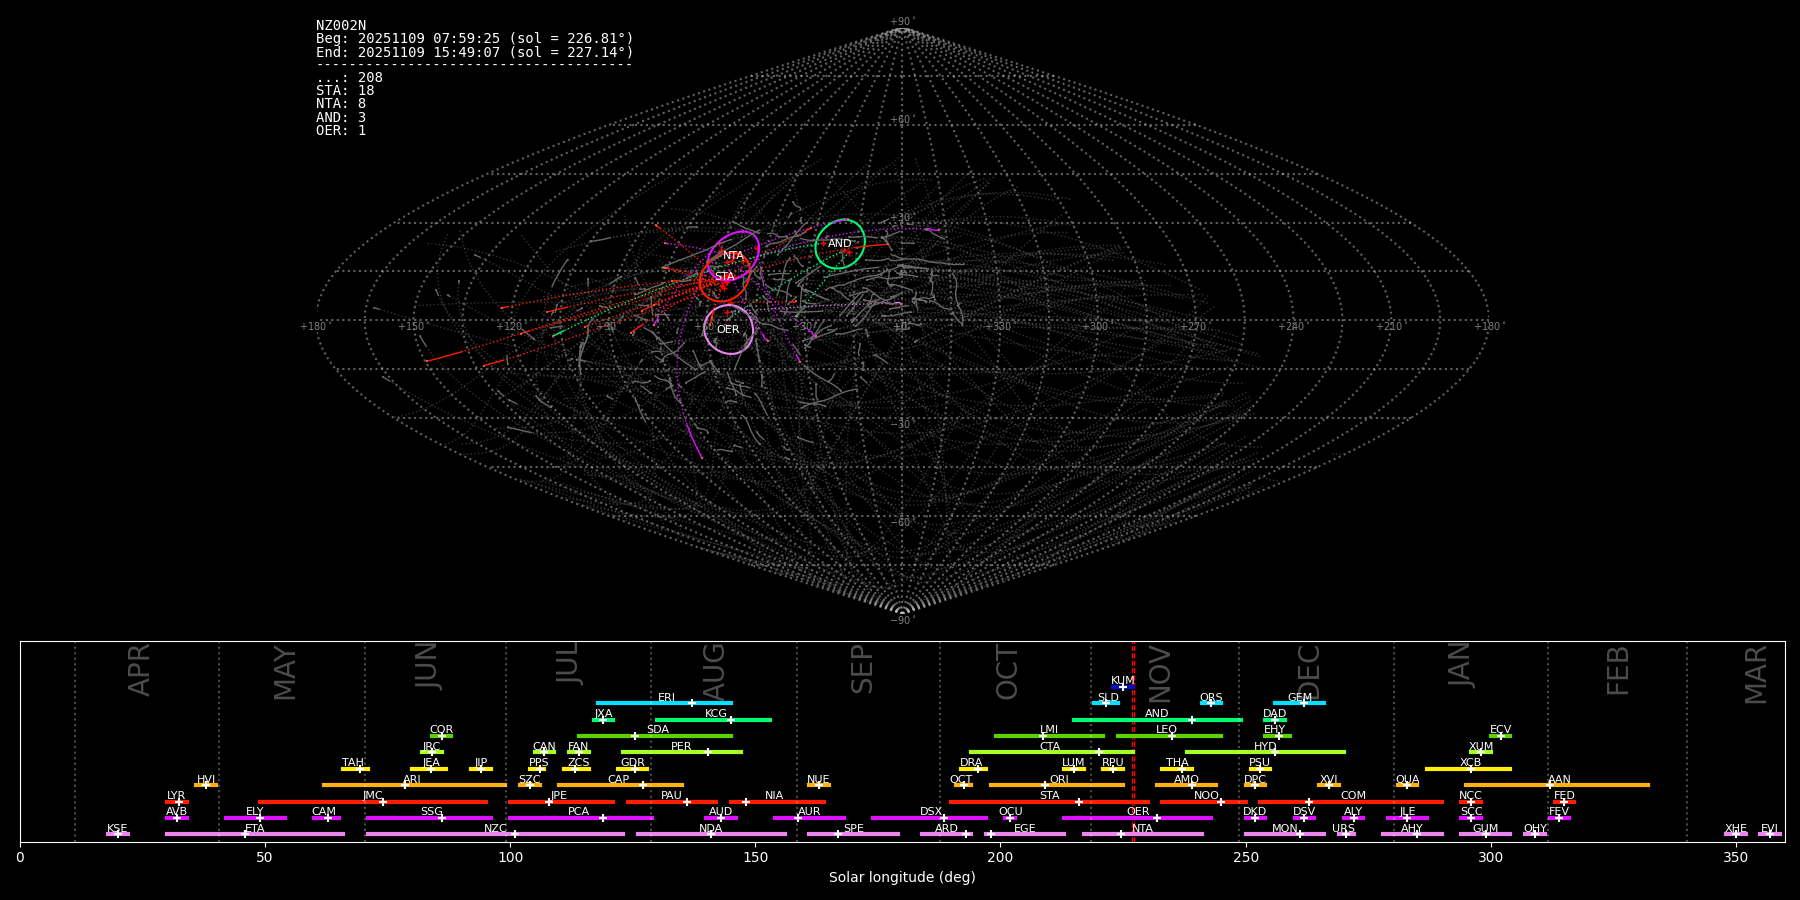Click the pink OER radiant circle on sky map
This screenshot has height=900, width=1800.
click(x=728, y=329)
